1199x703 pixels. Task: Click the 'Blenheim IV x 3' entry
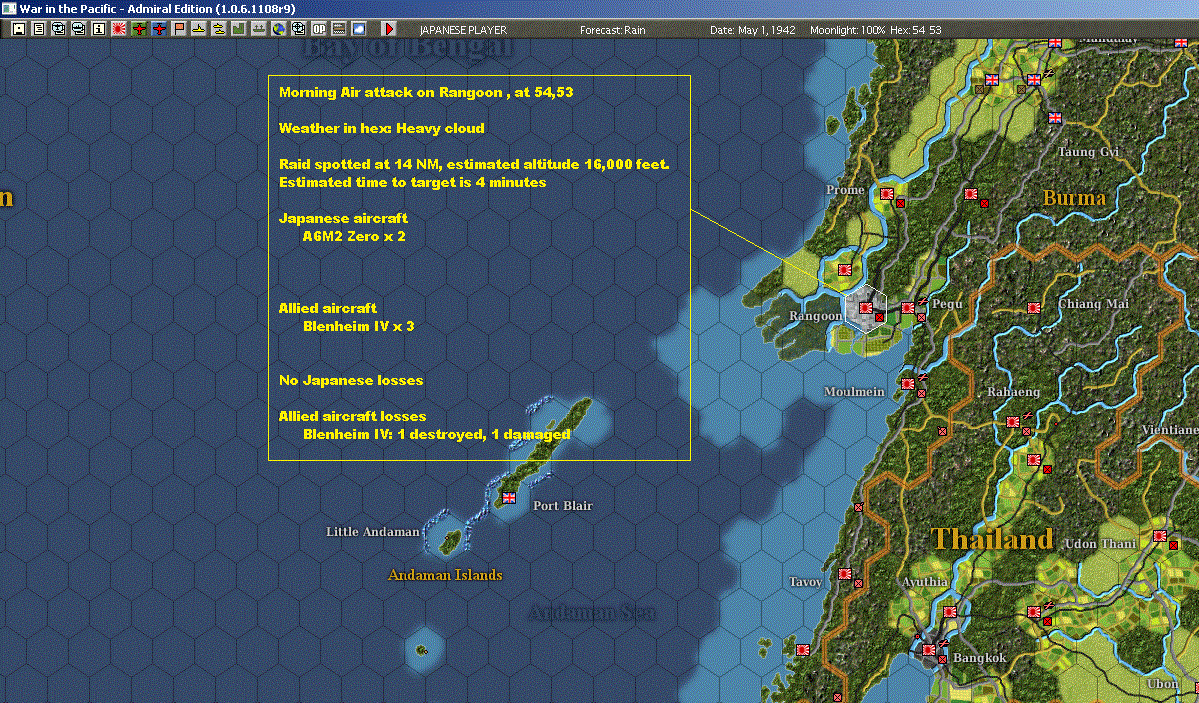tap(359, 326)
